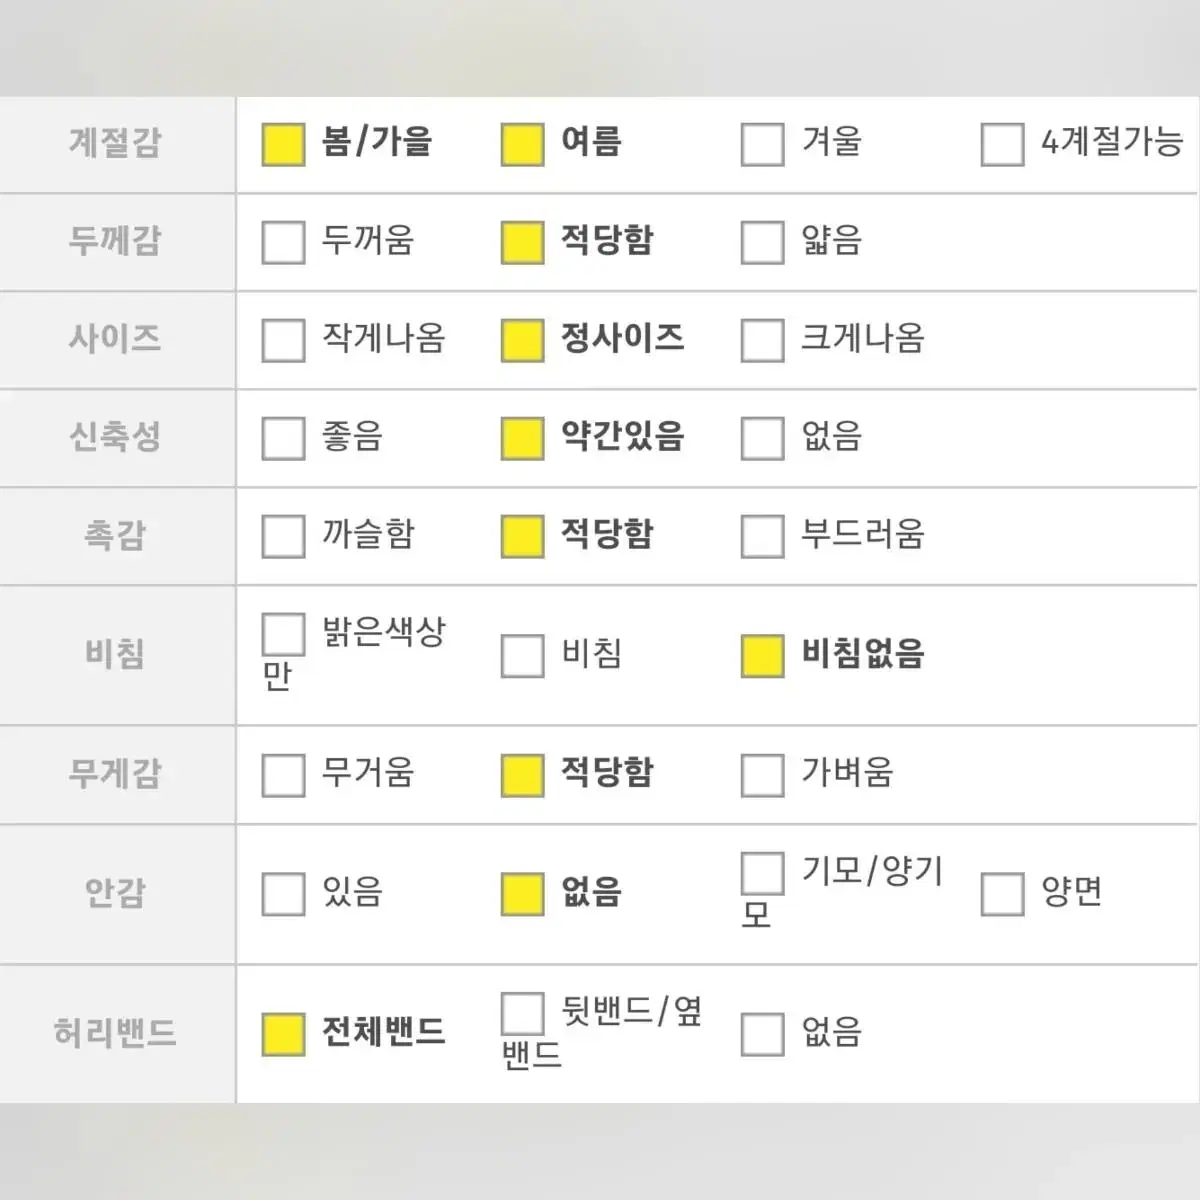Select 없음 in the 신축성 row

point(762,438)
